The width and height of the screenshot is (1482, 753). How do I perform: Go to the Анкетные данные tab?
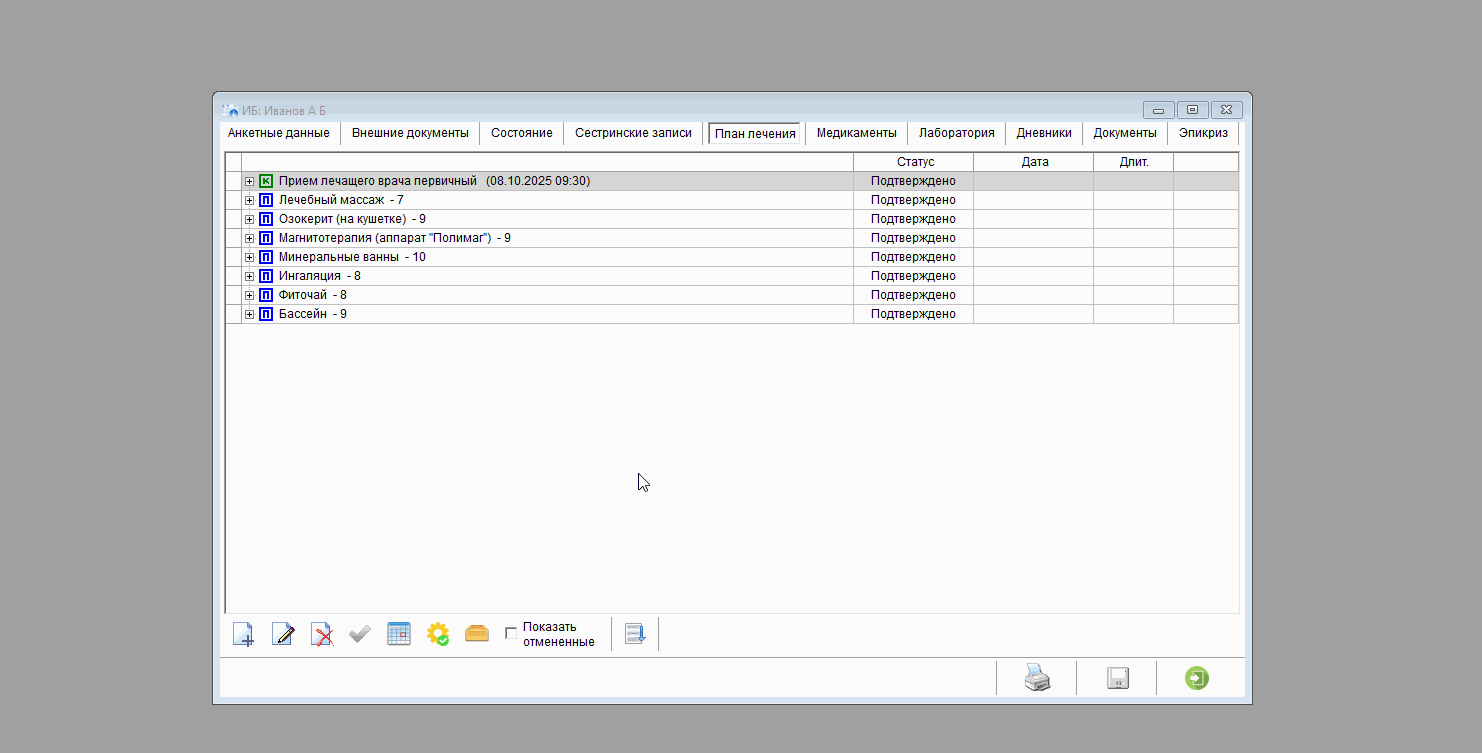coord(279,133)
